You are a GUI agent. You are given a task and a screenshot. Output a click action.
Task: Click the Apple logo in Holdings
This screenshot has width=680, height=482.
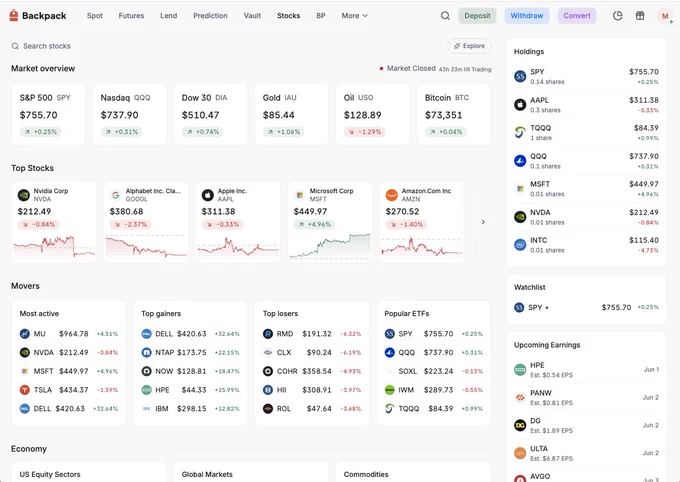[520, 105]
